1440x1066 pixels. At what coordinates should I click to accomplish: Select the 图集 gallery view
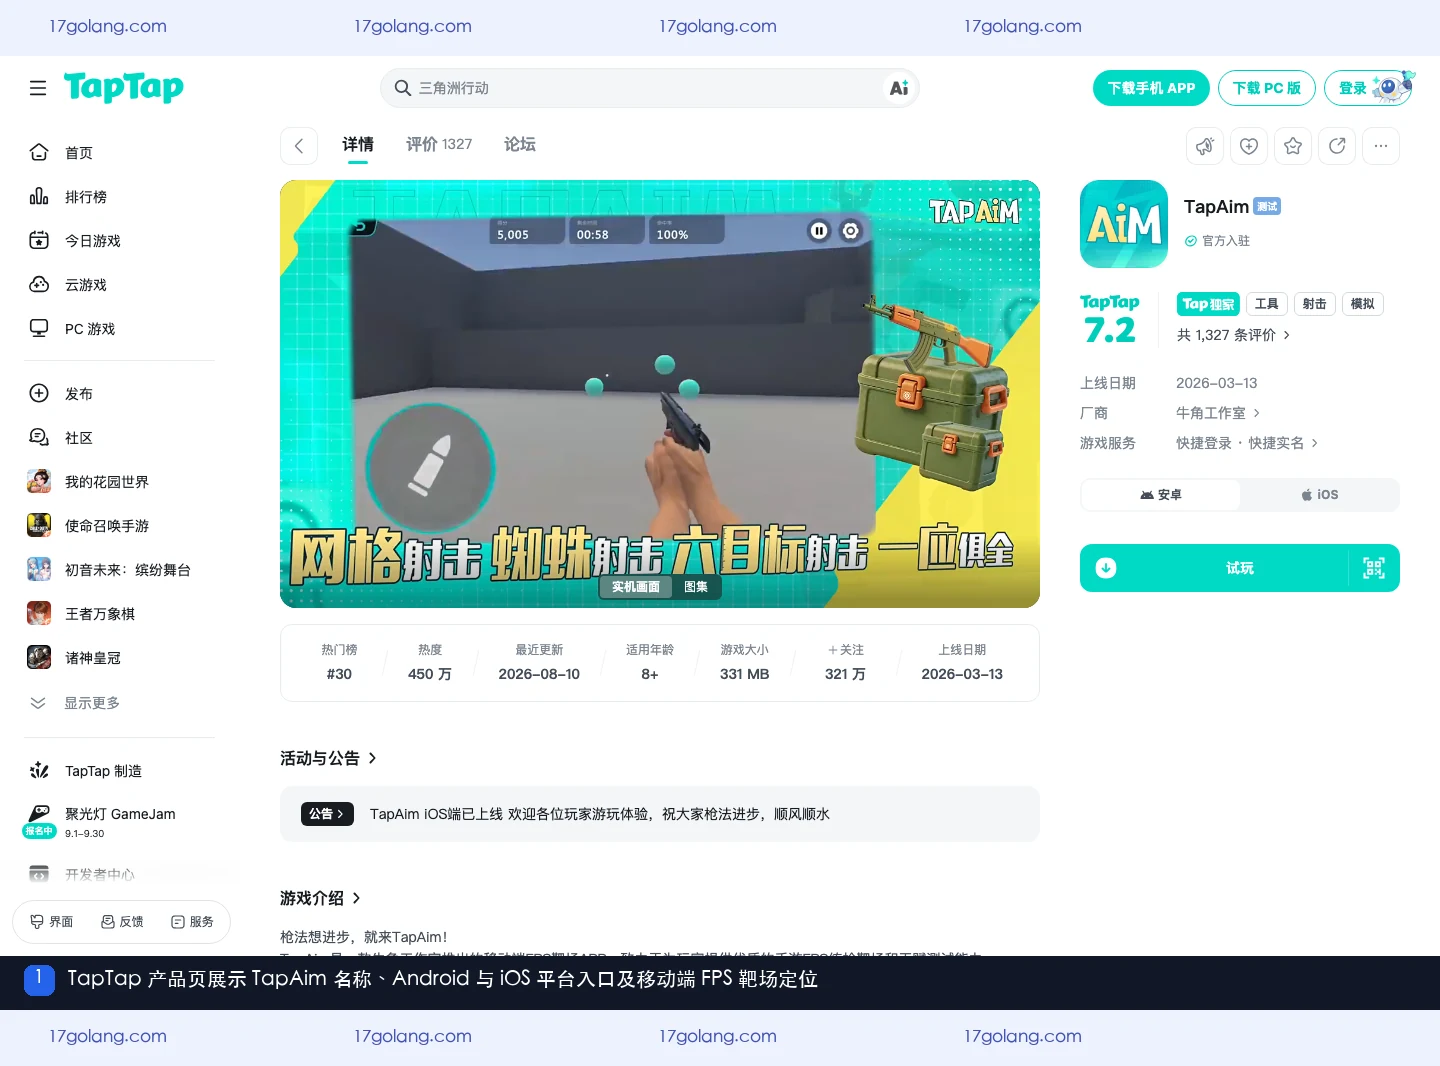[x=696, y=587]
